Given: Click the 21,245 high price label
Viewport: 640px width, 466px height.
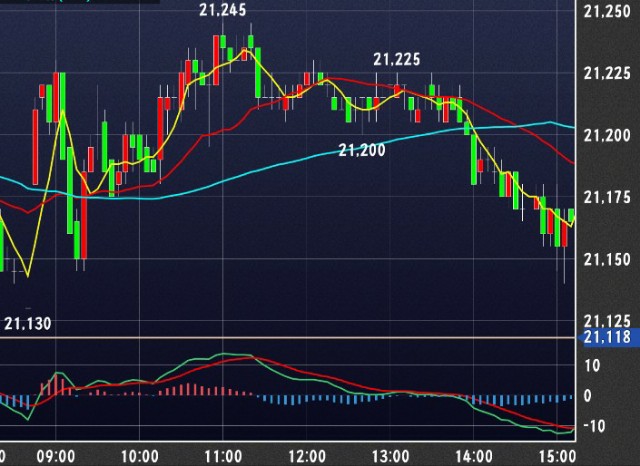Looking at the screenshot, I should 223,10.
